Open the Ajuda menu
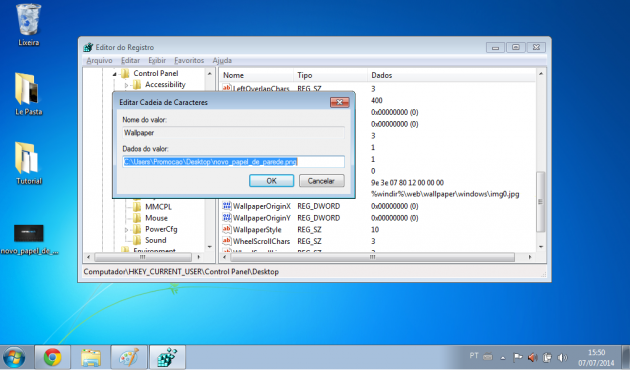The image size is (630, 370). 222,60
